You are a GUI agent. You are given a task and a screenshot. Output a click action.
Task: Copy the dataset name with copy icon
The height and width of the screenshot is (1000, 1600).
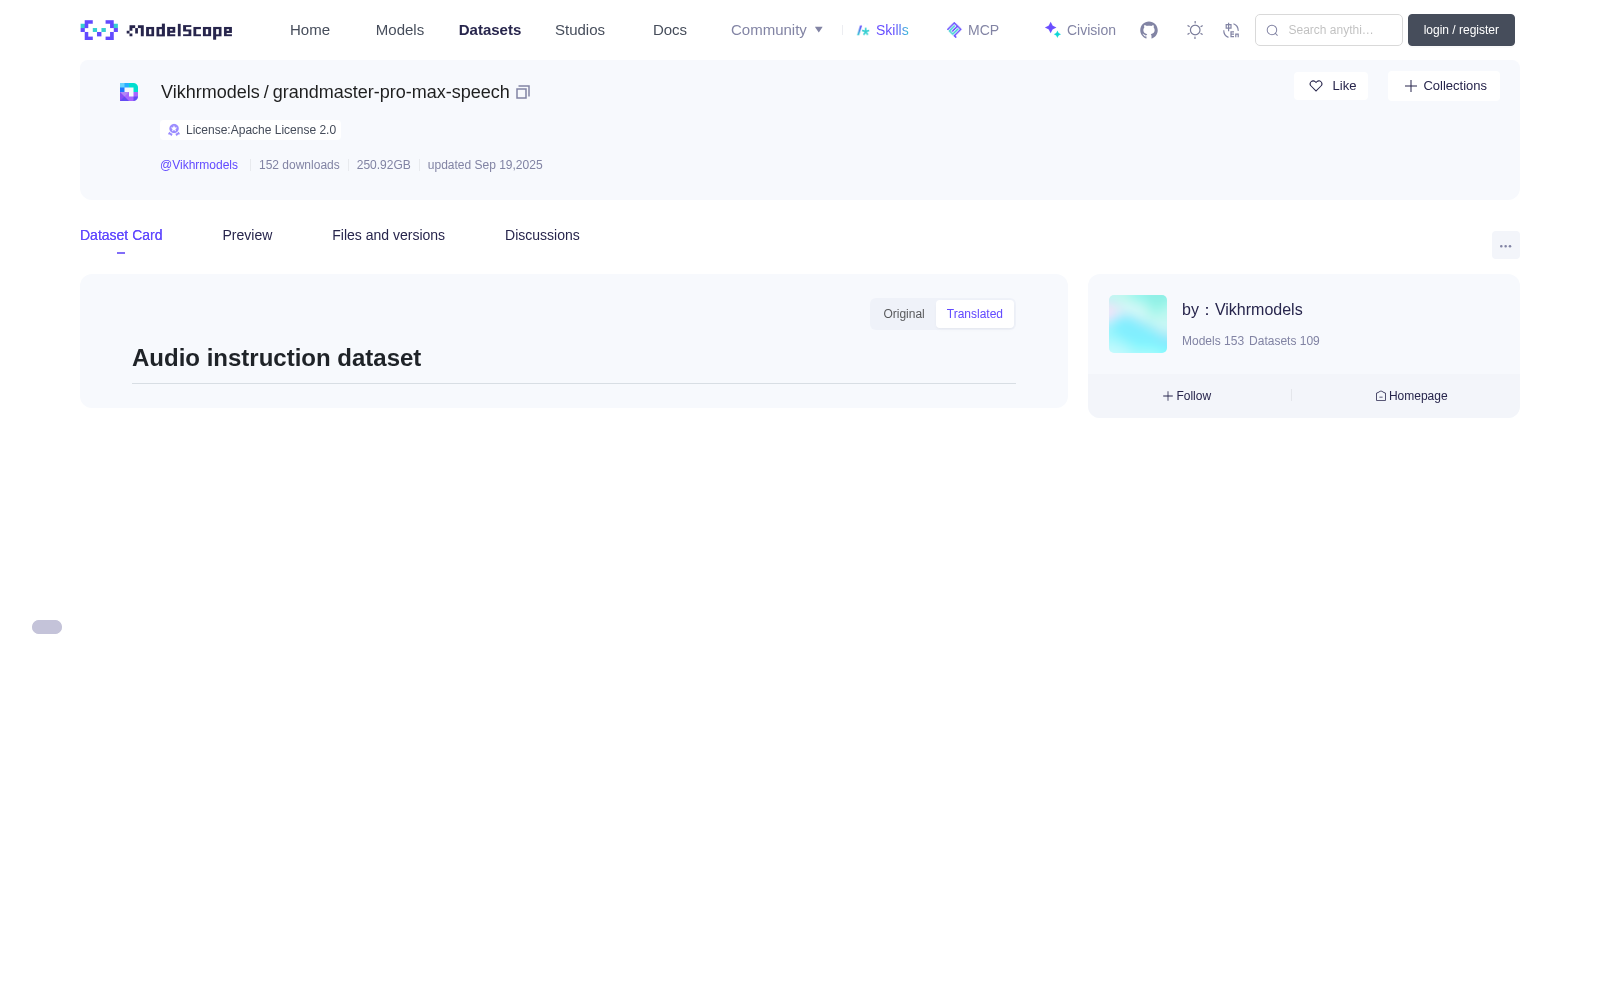[x=523, y=92]
